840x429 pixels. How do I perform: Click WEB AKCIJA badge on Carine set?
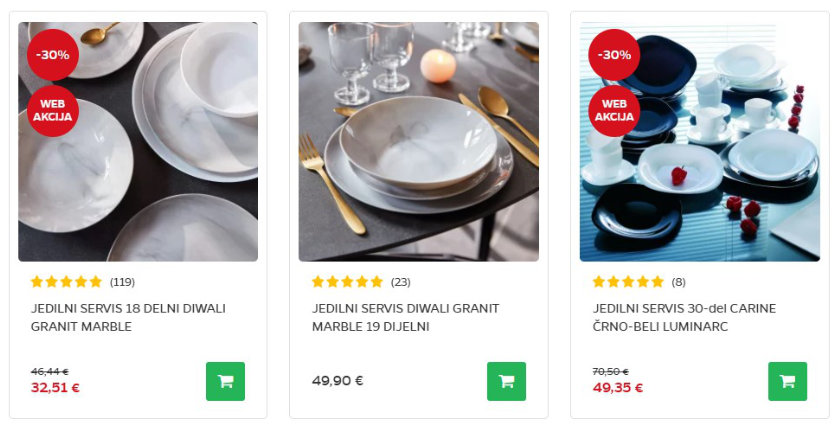614,110
